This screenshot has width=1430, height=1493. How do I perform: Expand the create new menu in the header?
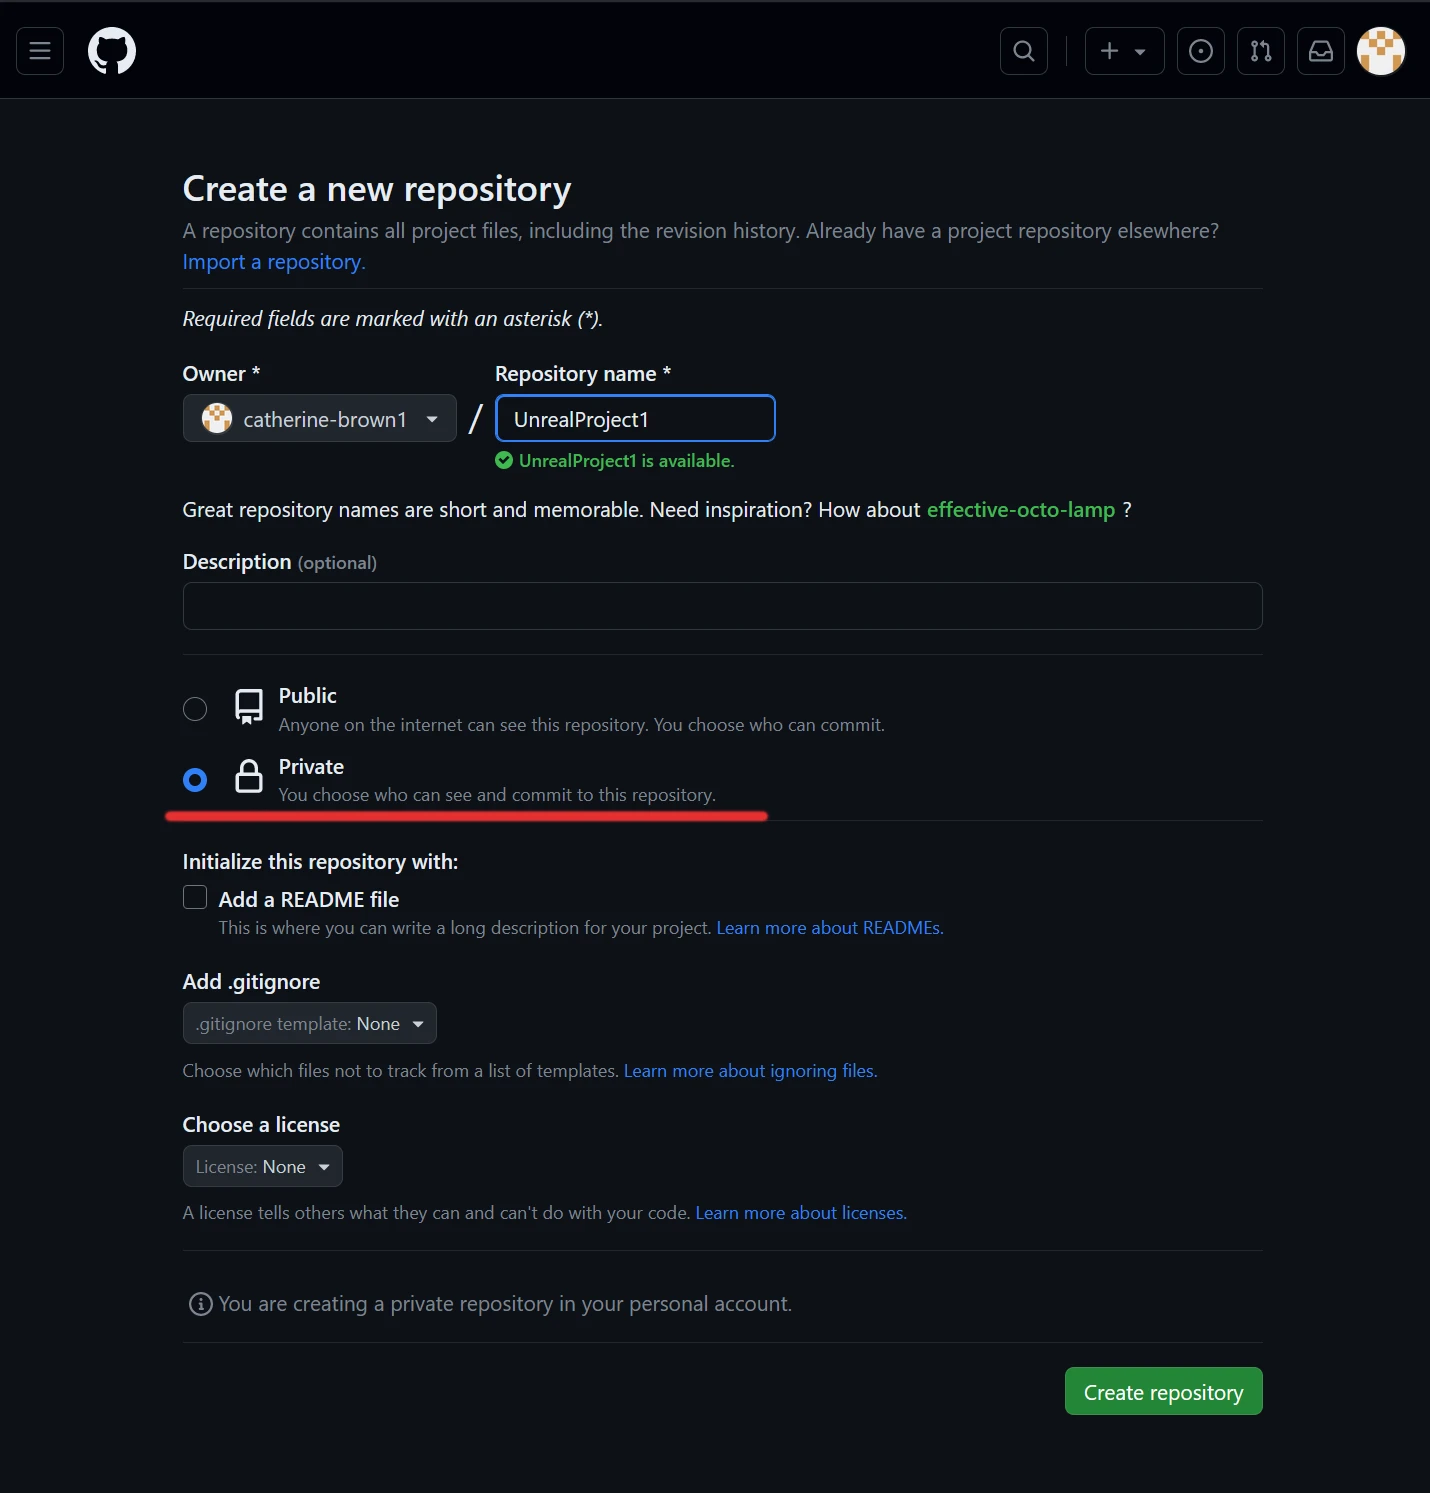pos(1124,51)
